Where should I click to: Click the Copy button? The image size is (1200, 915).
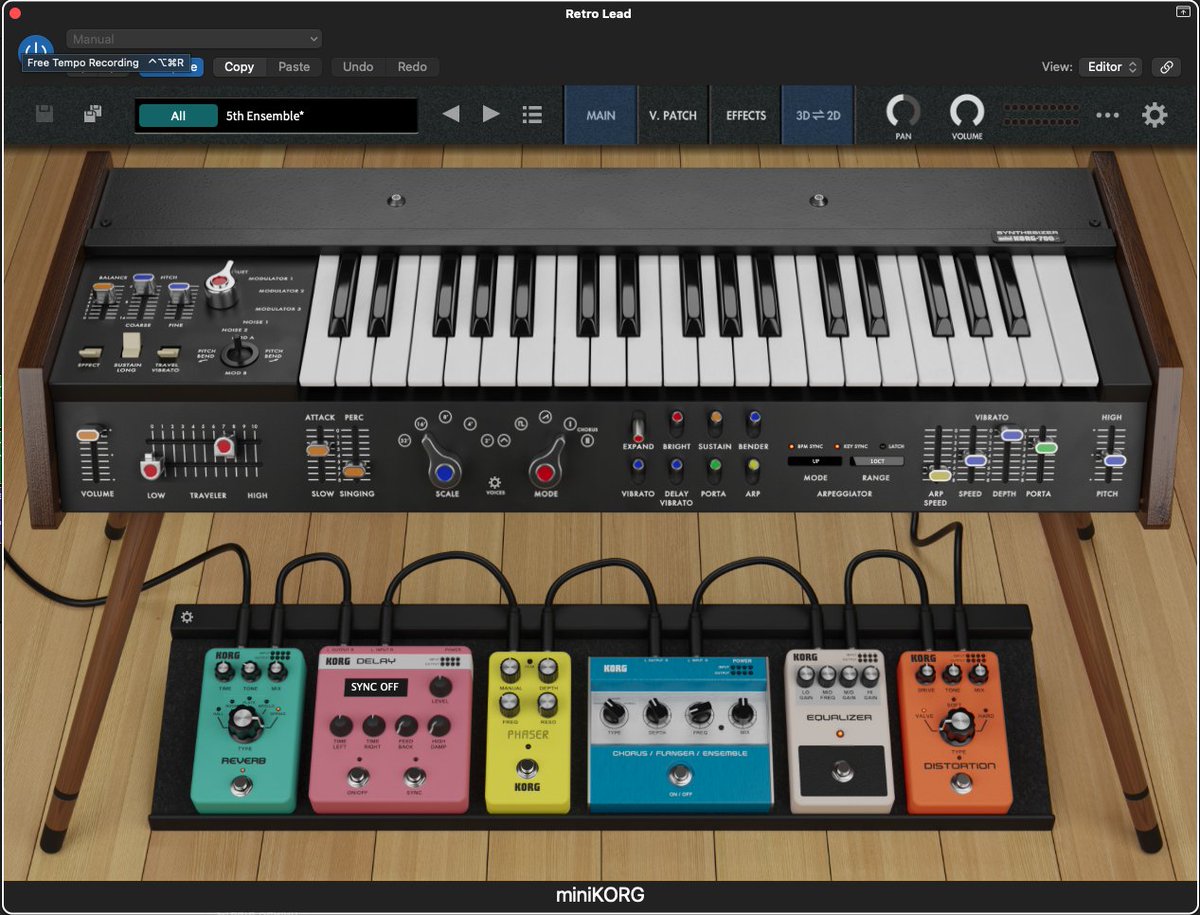pyautogui.click(x=239, y=67)
